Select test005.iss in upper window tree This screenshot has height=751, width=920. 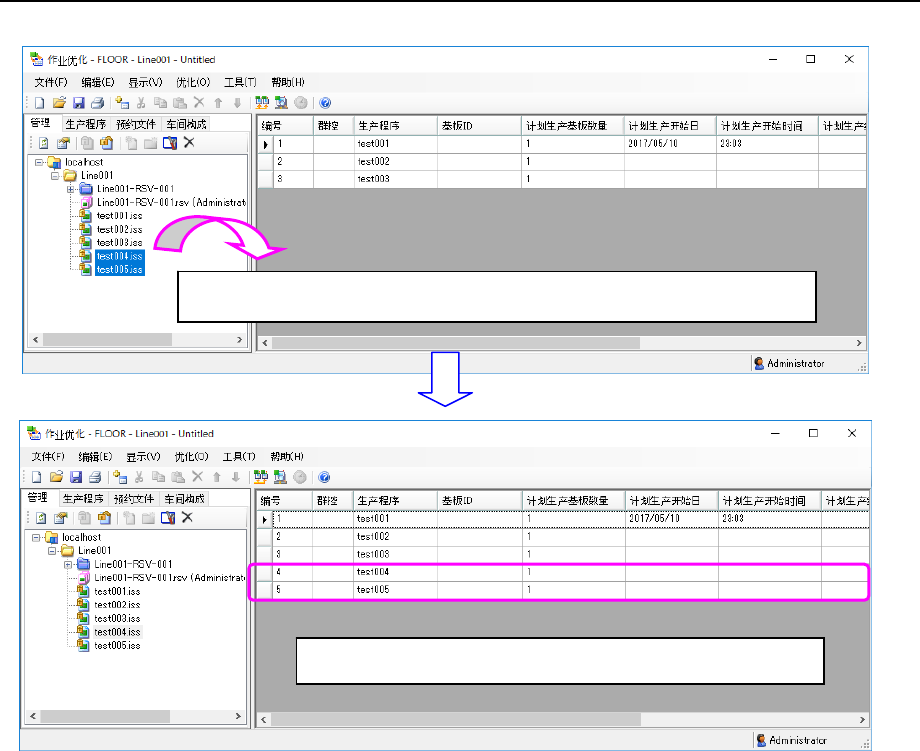tap(120, 270)
